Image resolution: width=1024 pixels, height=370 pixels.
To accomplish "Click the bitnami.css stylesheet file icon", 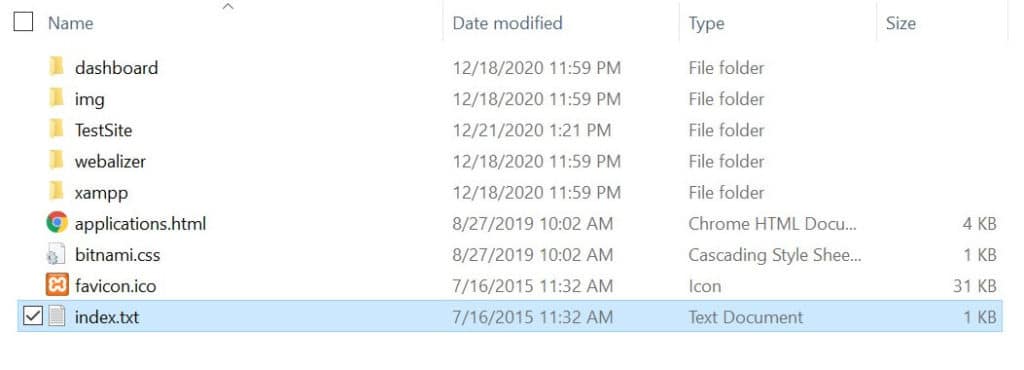I will 57,254.
